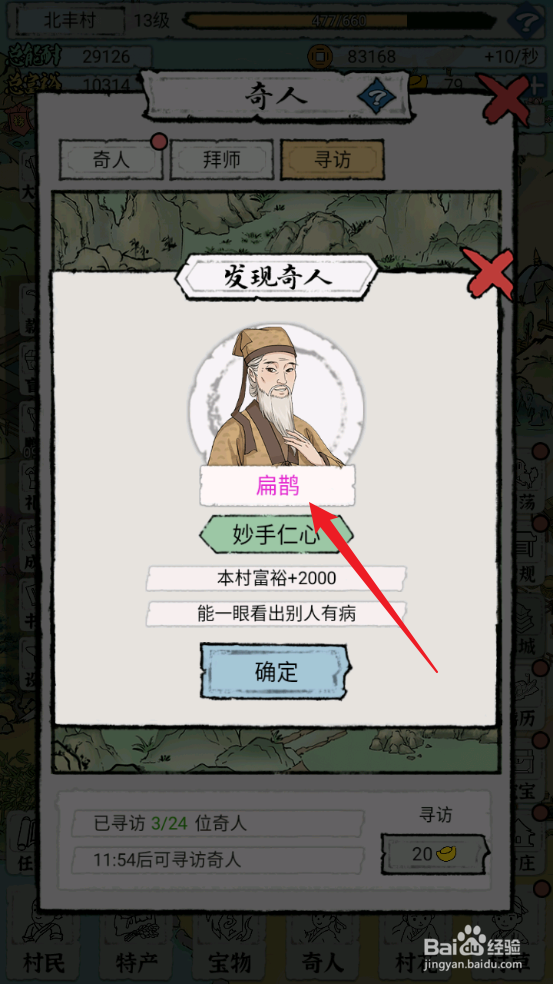Open 宝物 from the bottom navigation
553x984 pixels.
229,960
